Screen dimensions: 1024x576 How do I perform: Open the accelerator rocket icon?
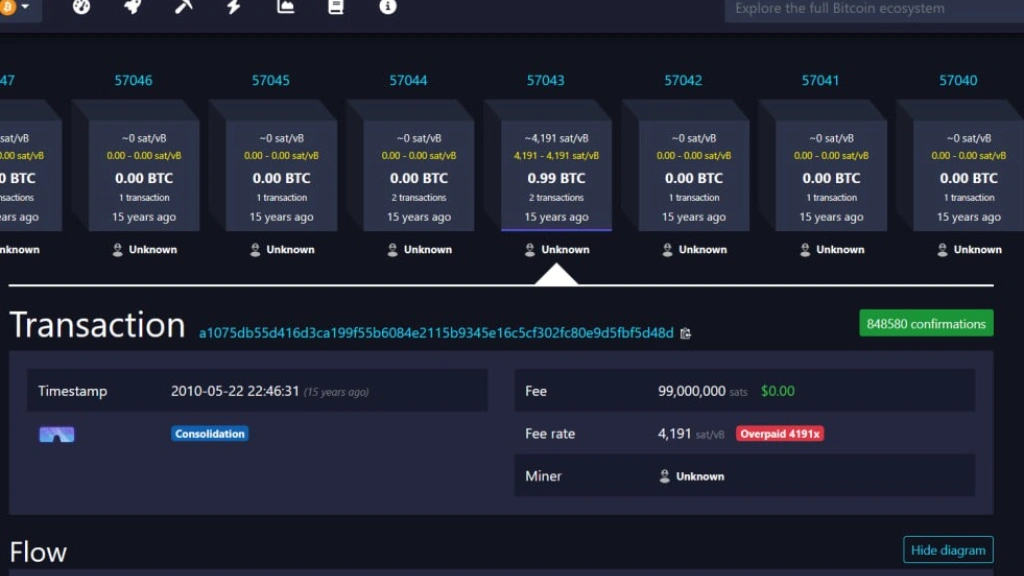133,7
